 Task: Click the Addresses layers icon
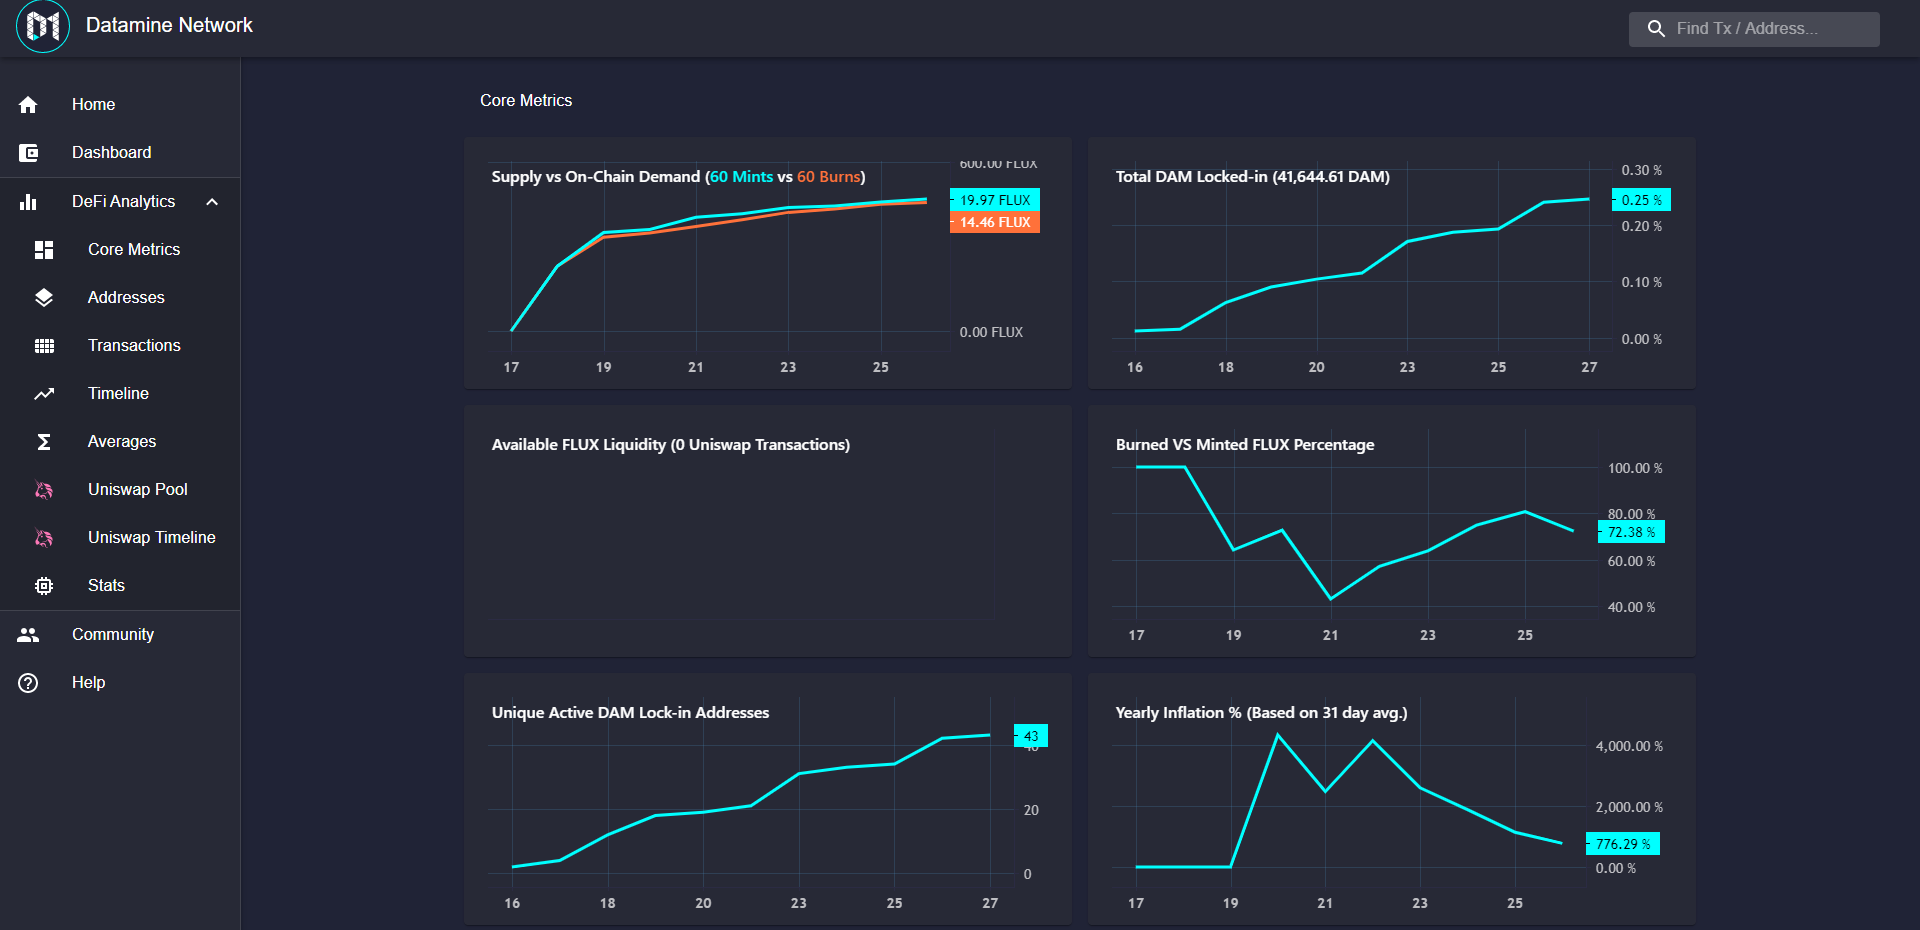44,298
